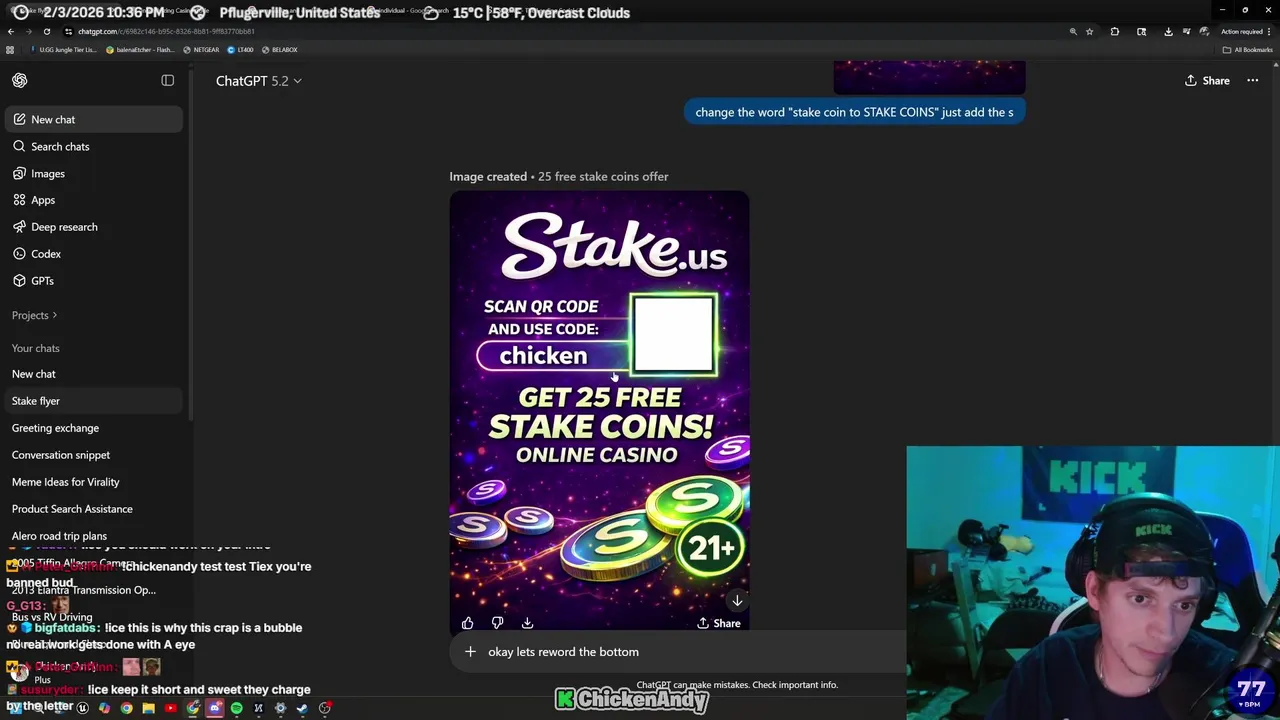Open the U.GG Jungle Tier List bookmark
The height and width of the screenshot is (720, 1280).
coord(65,49)
